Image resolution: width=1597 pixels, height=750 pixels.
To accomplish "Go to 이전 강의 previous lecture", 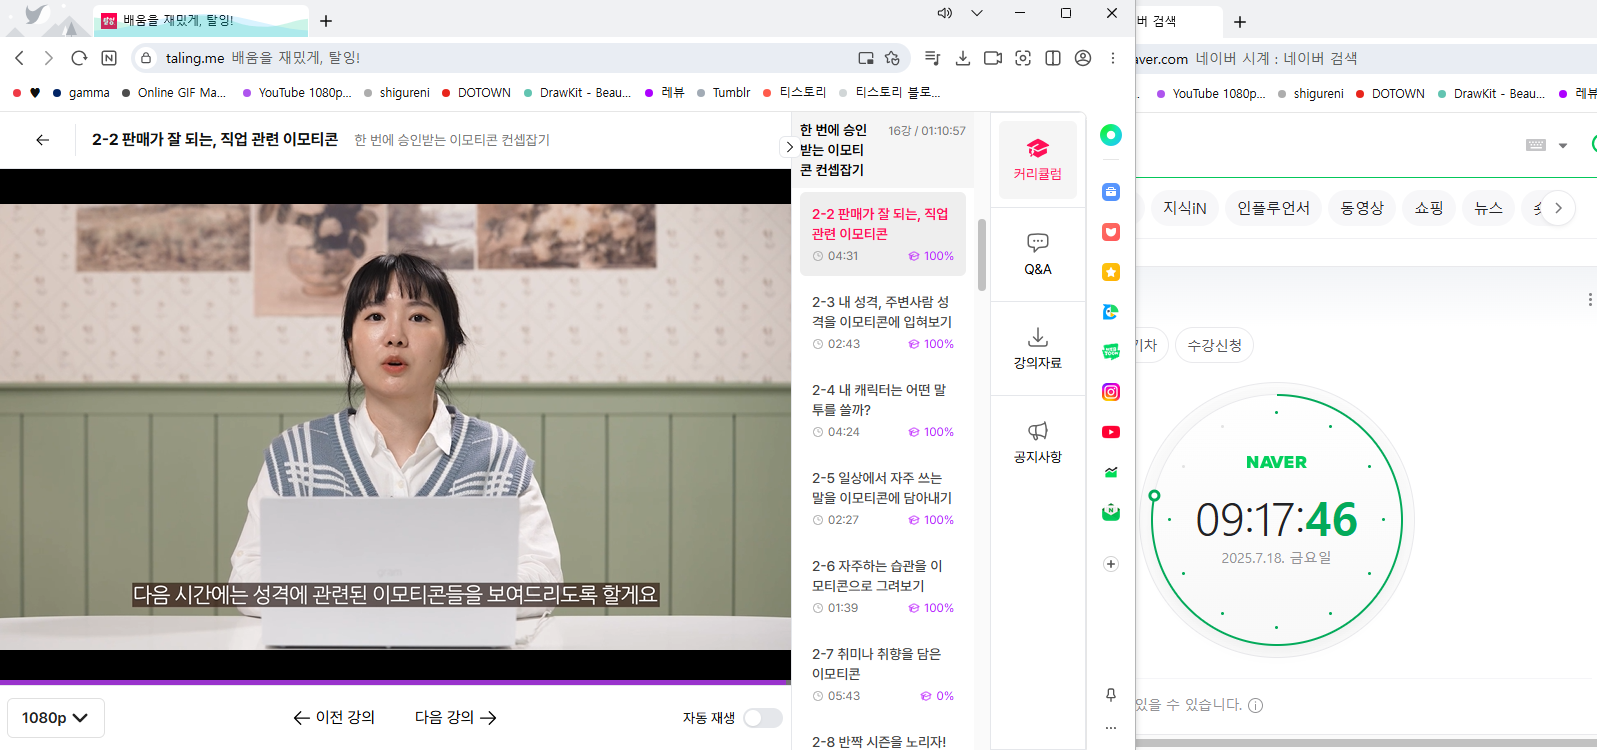I will pyautogui.click(x=334, y=718).
